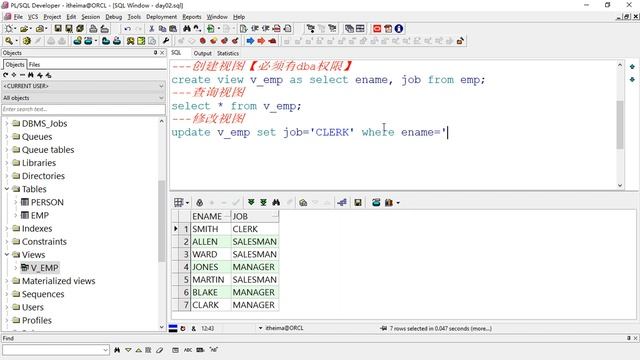
Task: Open the Debug menu
Action: (x=113, y=17)
